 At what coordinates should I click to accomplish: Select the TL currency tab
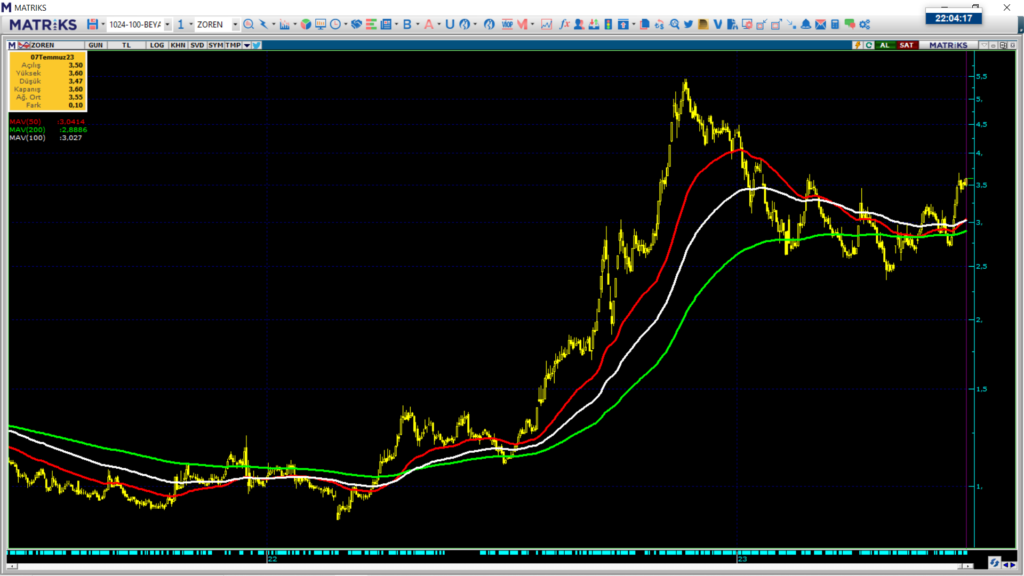[126, 45]
